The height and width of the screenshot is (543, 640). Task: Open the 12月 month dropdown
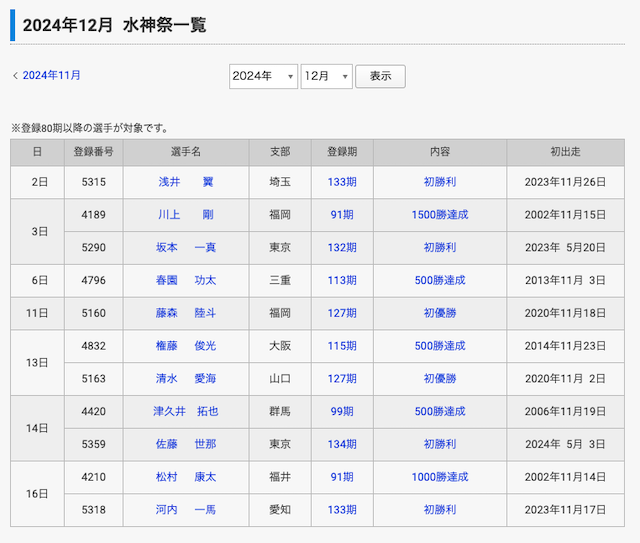coord(327,76)
